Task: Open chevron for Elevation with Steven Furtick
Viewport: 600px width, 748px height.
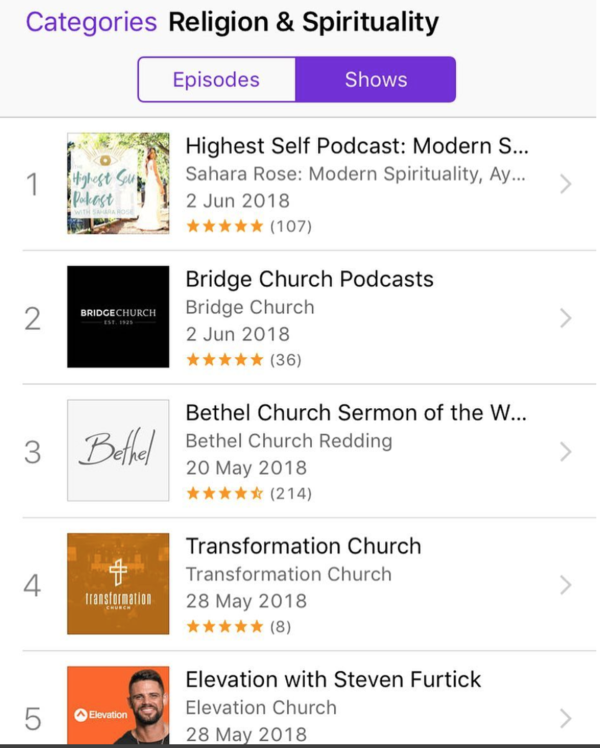Action: click(566, 718)
